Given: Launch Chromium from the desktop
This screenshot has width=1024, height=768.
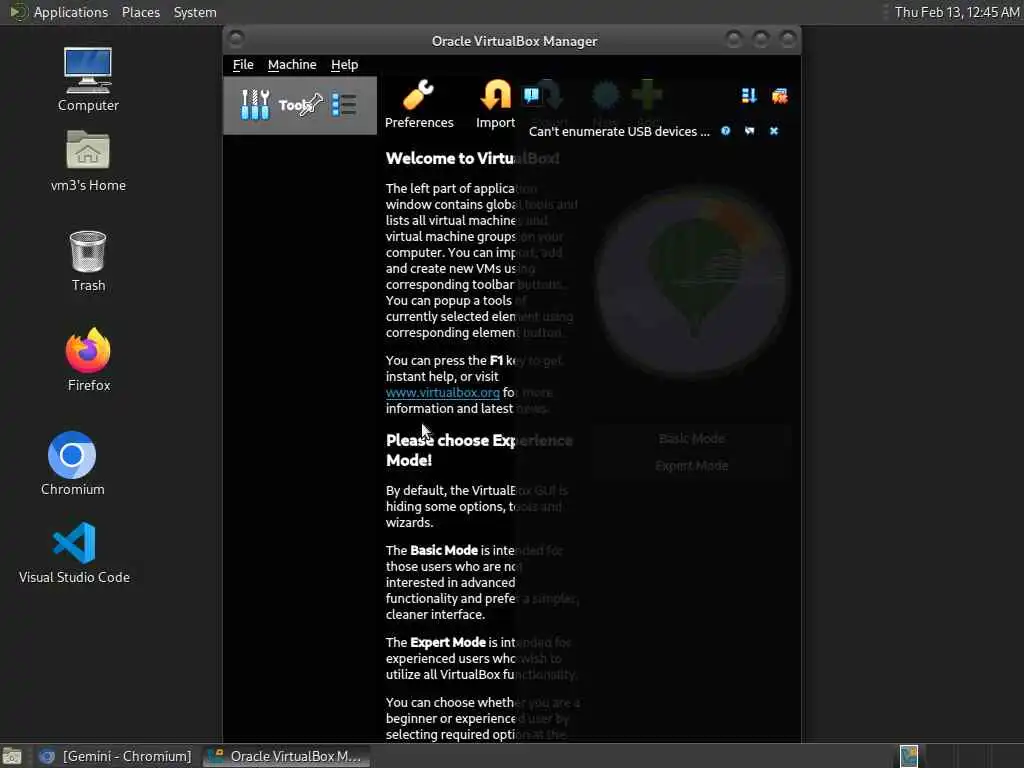Looking at the screenshot, I should point(72,463).
